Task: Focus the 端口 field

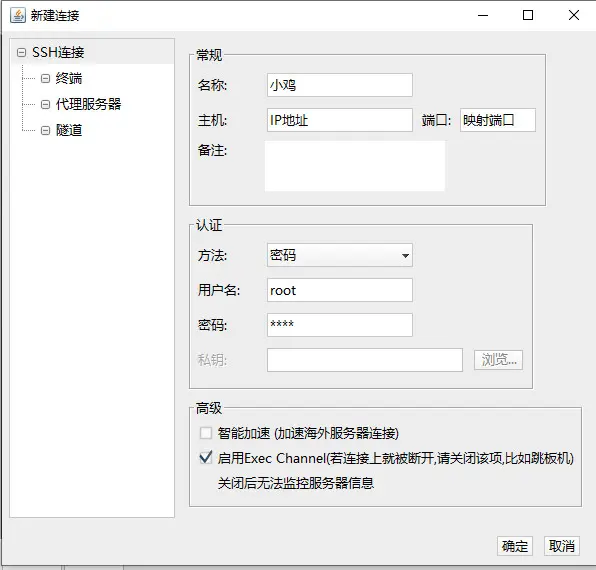Action: tap(498, 120)
